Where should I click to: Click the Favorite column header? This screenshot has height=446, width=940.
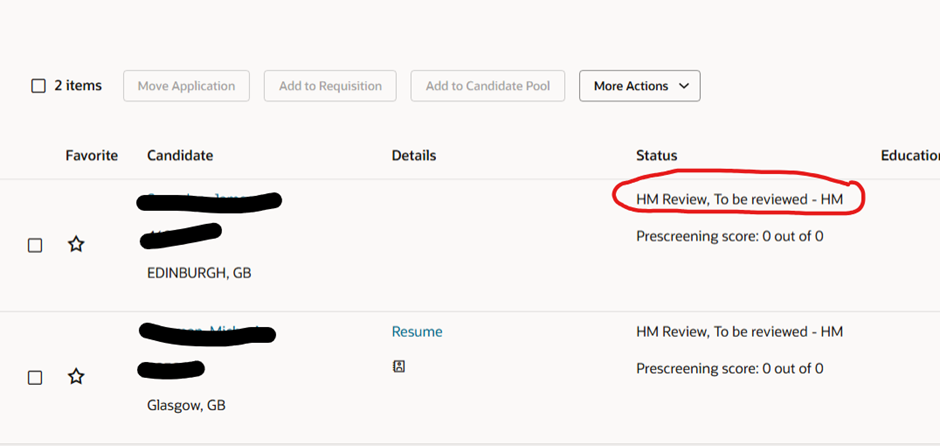[x=92, y=156]
